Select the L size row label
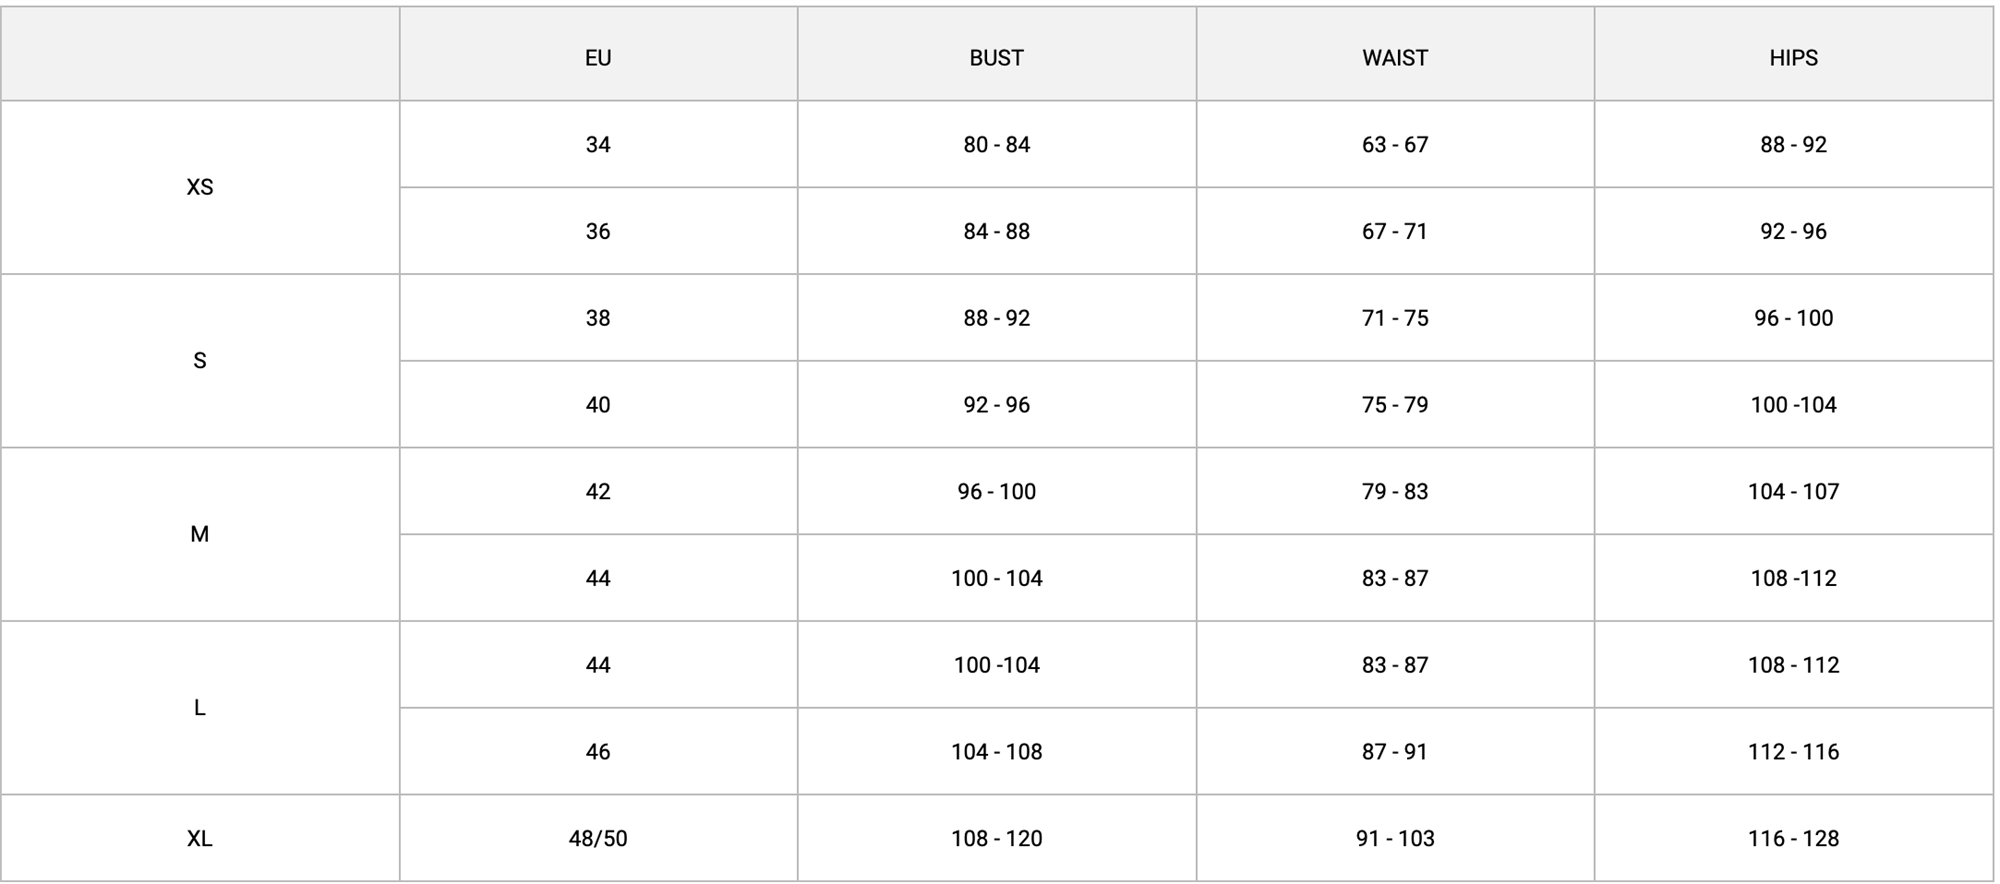Screen dimensions: 2000x884 click(x=200, y=708)
